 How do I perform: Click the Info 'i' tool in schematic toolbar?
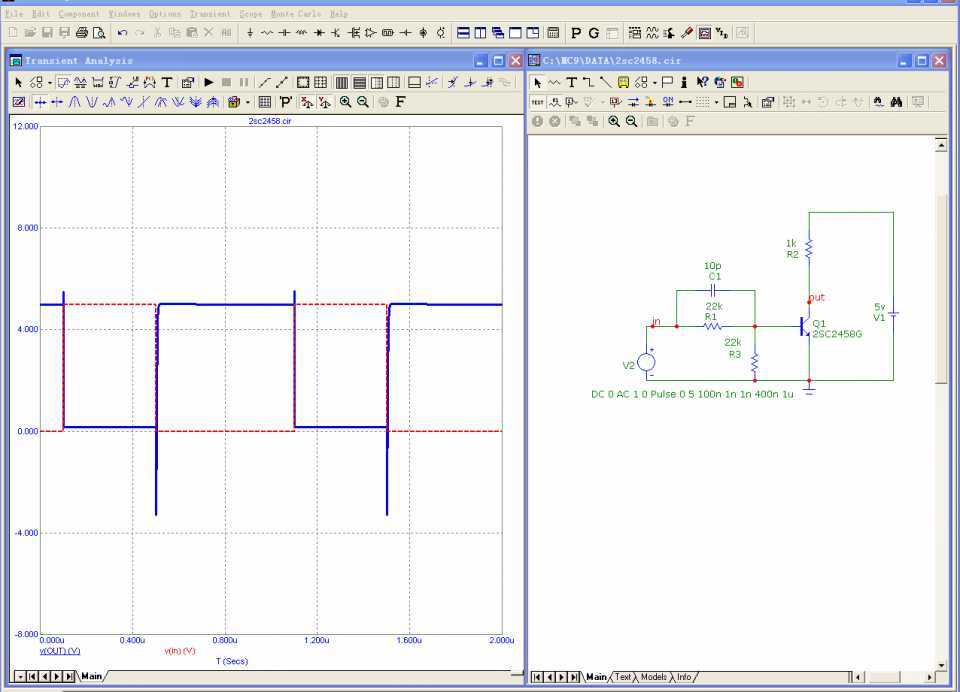click(x=684, y=82)
